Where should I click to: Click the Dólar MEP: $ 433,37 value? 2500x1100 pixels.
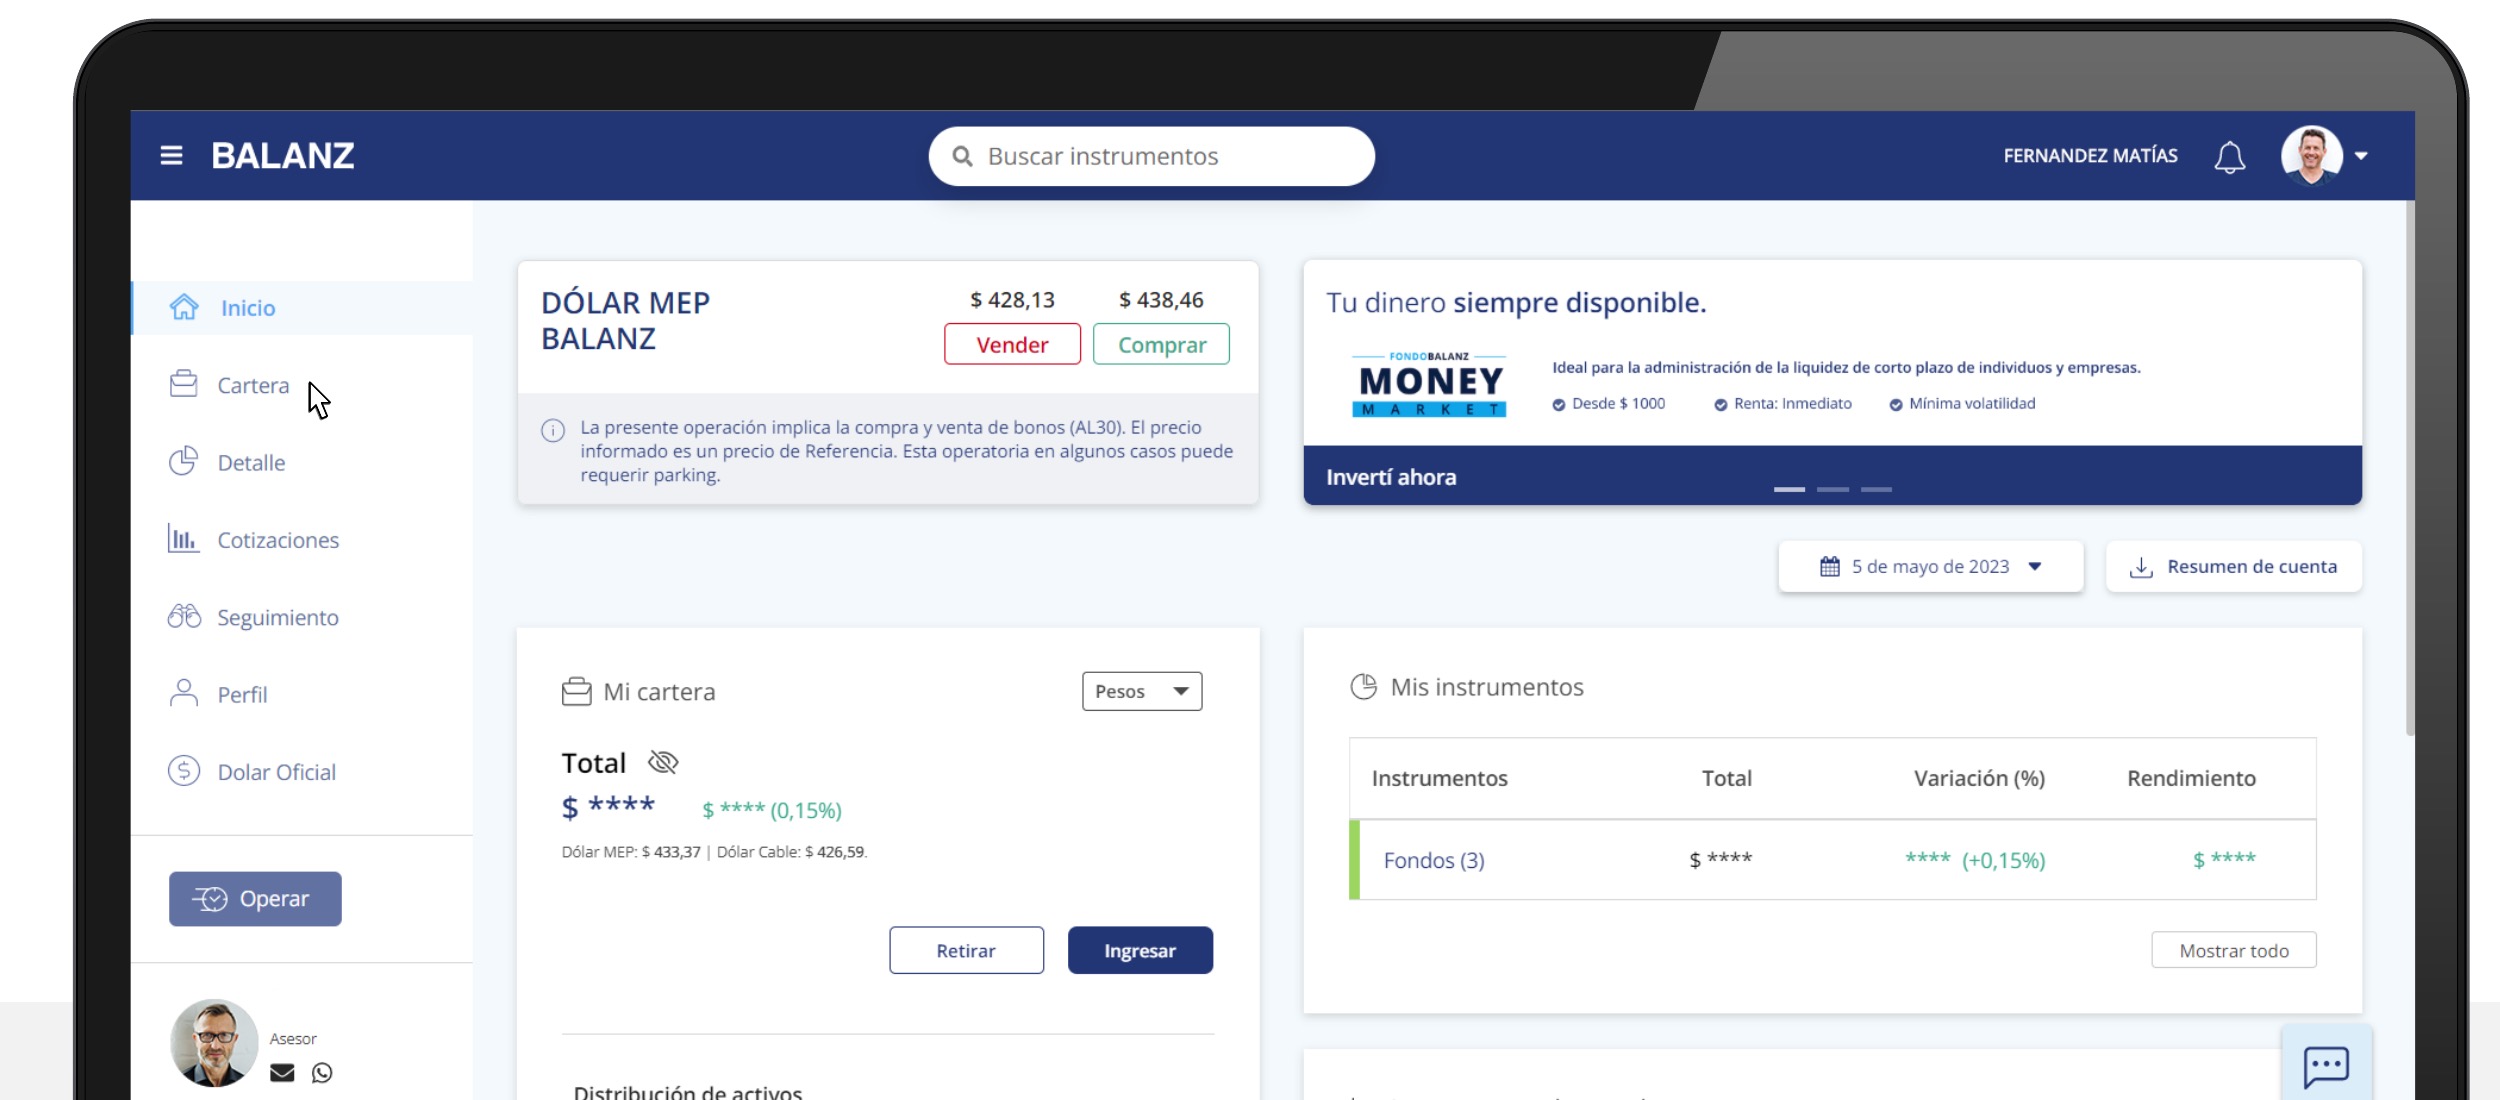point(631,852)
